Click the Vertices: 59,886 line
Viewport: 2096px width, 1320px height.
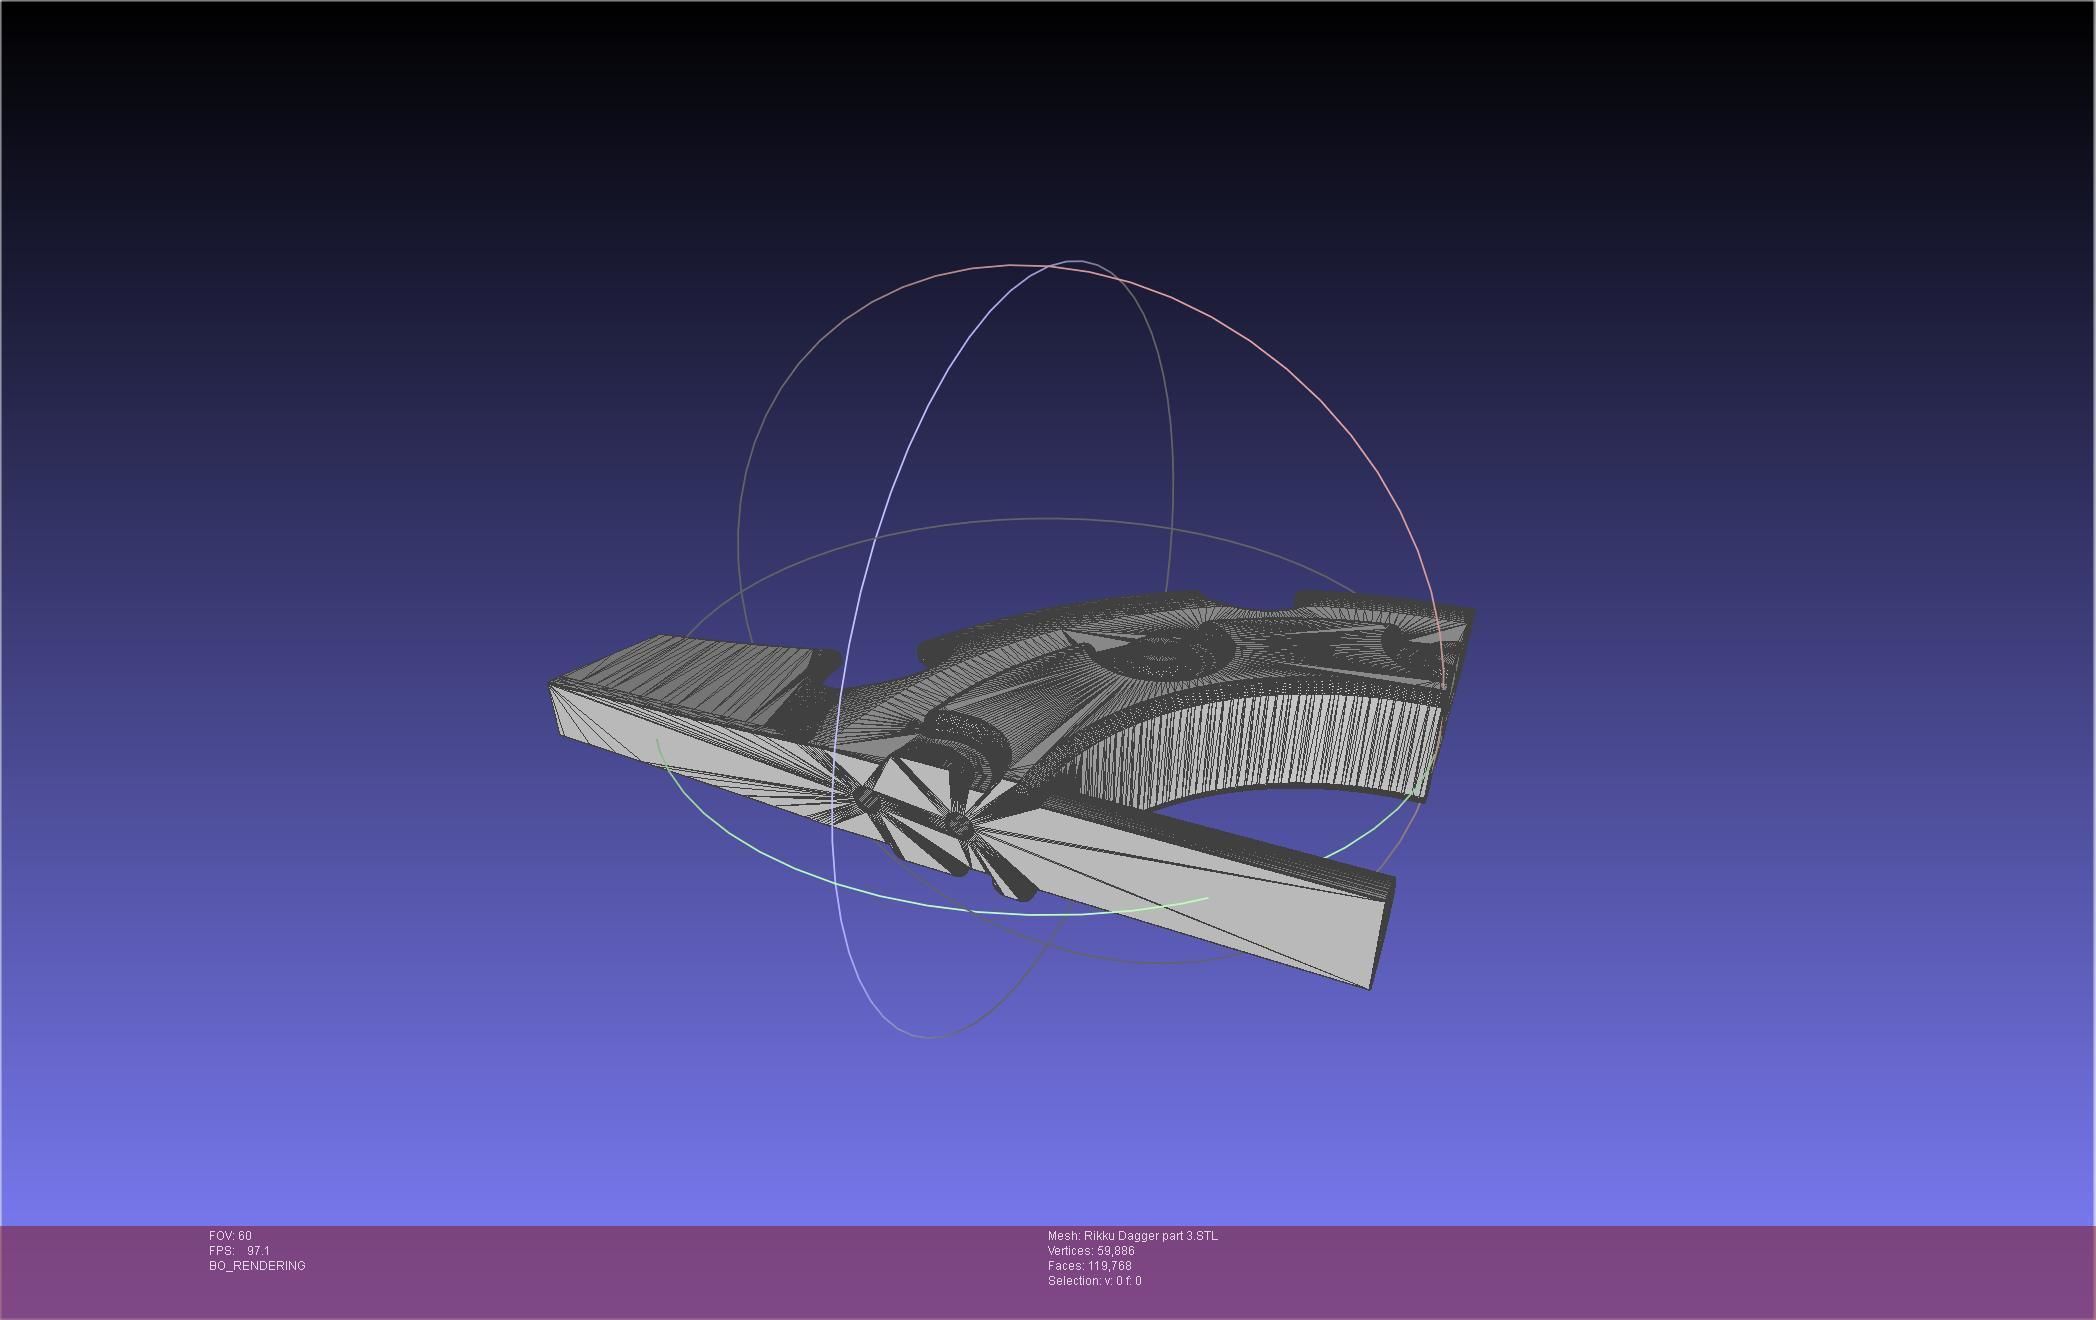(1091, 1251)
